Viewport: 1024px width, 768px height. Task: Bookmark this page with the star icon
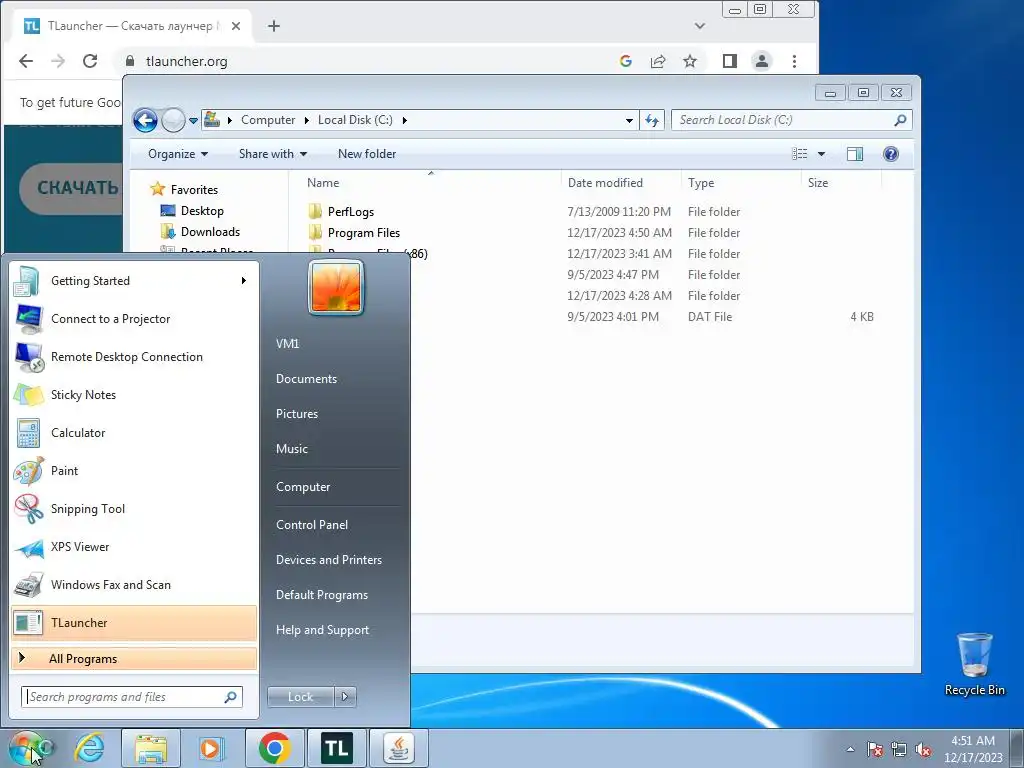click(690, 61)
